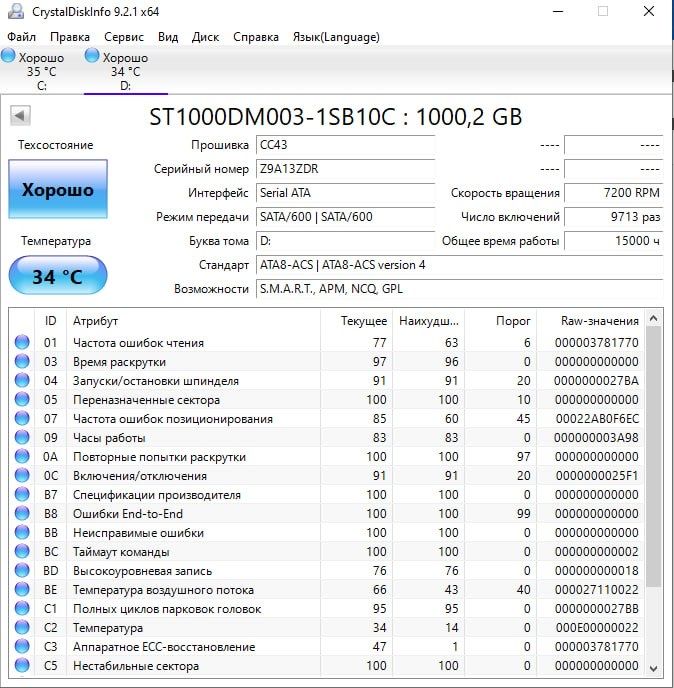Click the Стандарт field ATA8-ACS
674x688 pixels.
point(459,265)
